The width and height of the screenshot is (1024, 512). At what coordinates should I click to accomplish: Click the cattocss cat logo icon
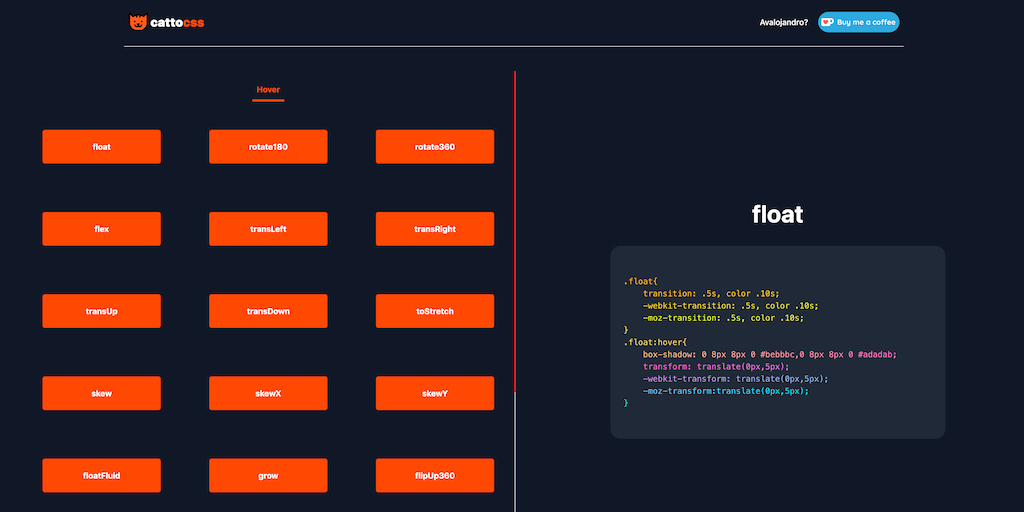[x=138, y=22]
